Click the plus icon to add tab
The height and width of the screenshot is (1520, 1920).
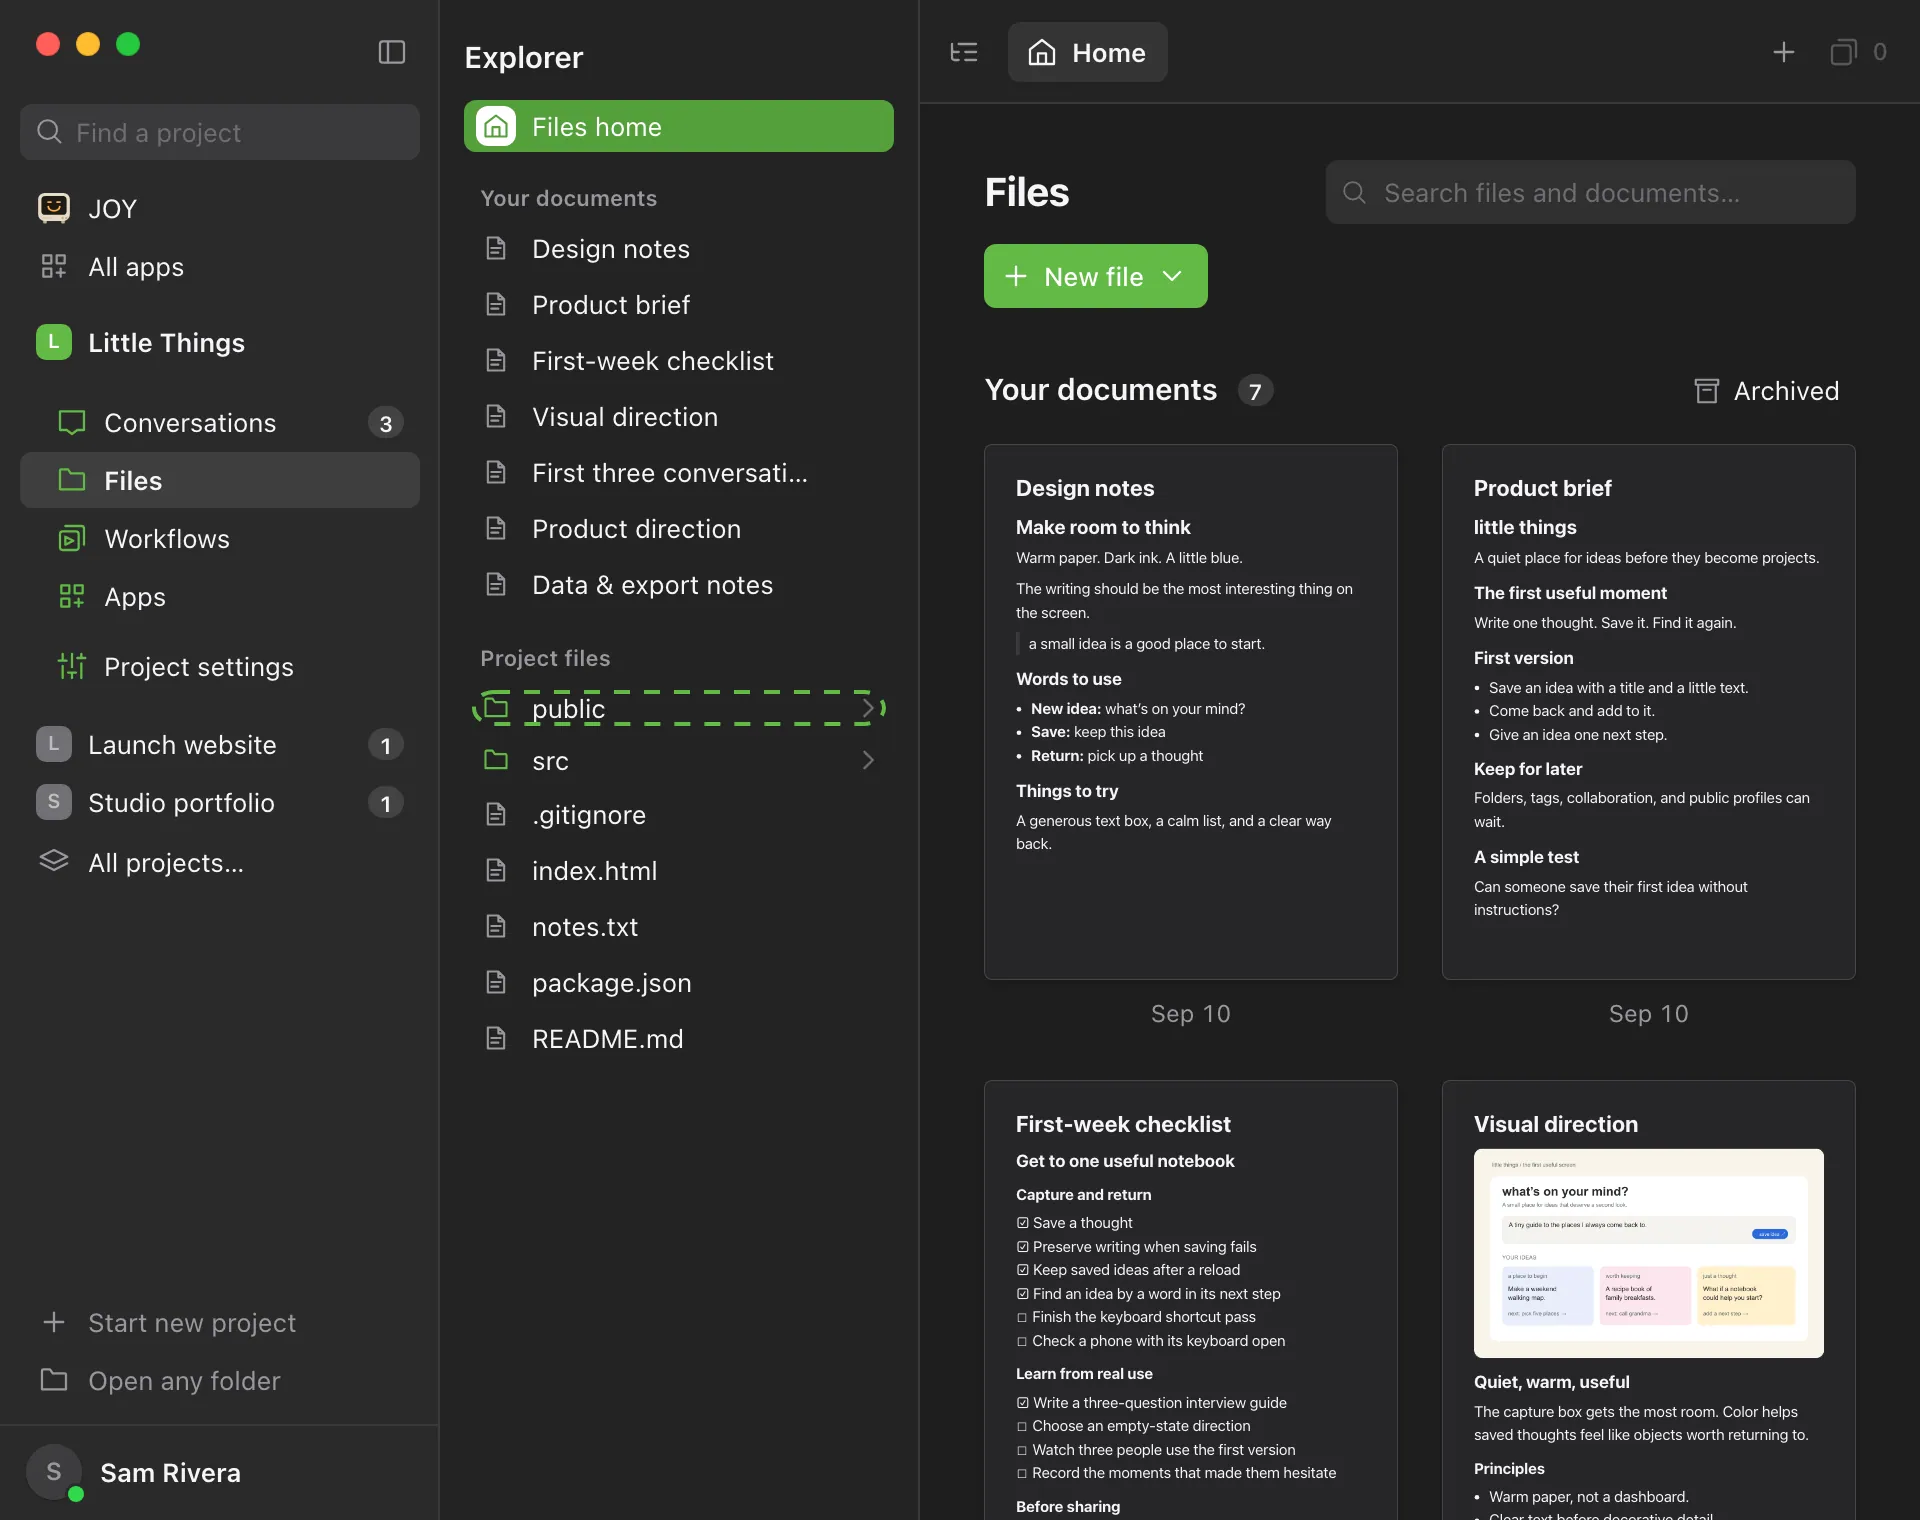(x=1783, y=52)
